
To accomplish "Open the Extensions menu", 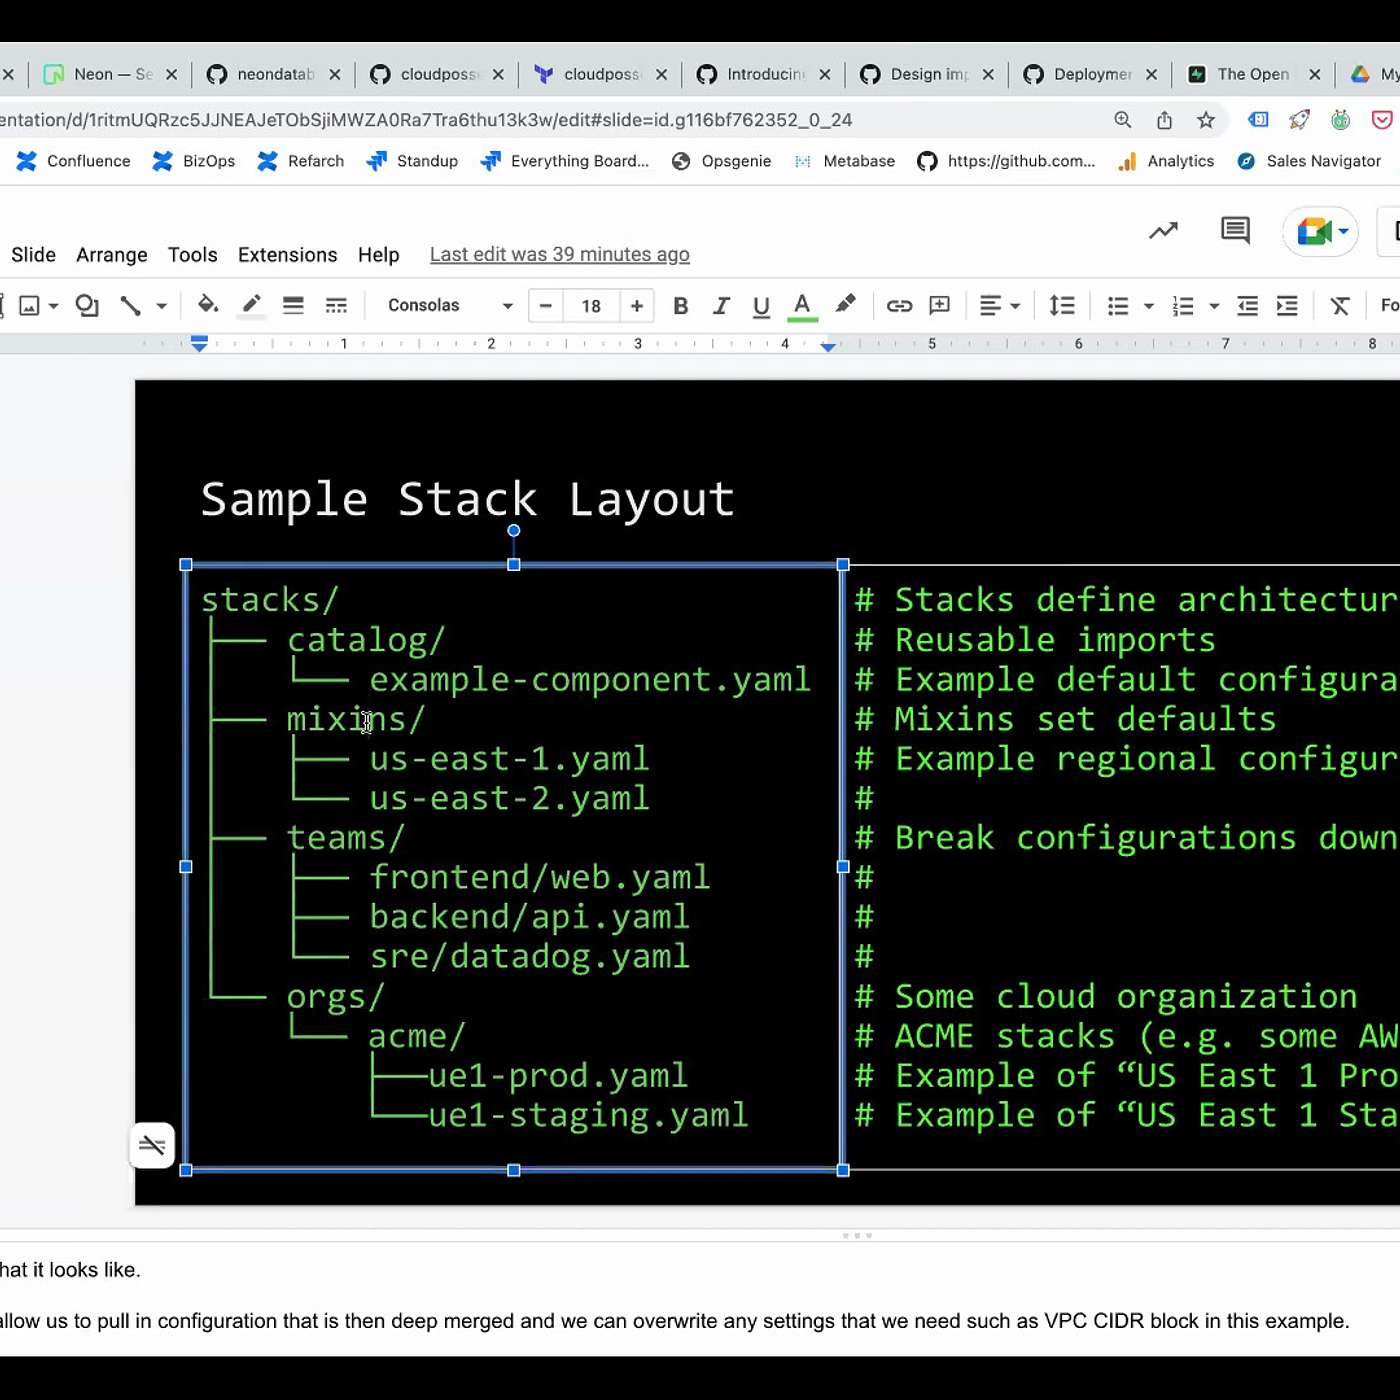I will [287, 255].
